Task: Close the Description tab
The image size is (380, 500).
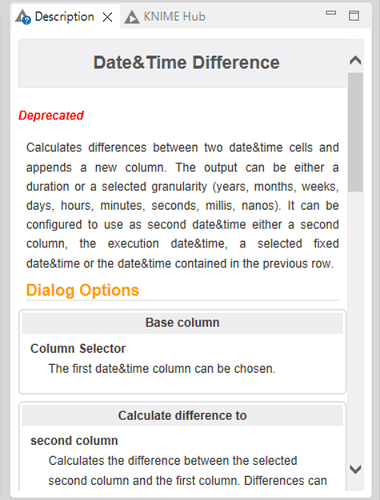Action: 107,17
